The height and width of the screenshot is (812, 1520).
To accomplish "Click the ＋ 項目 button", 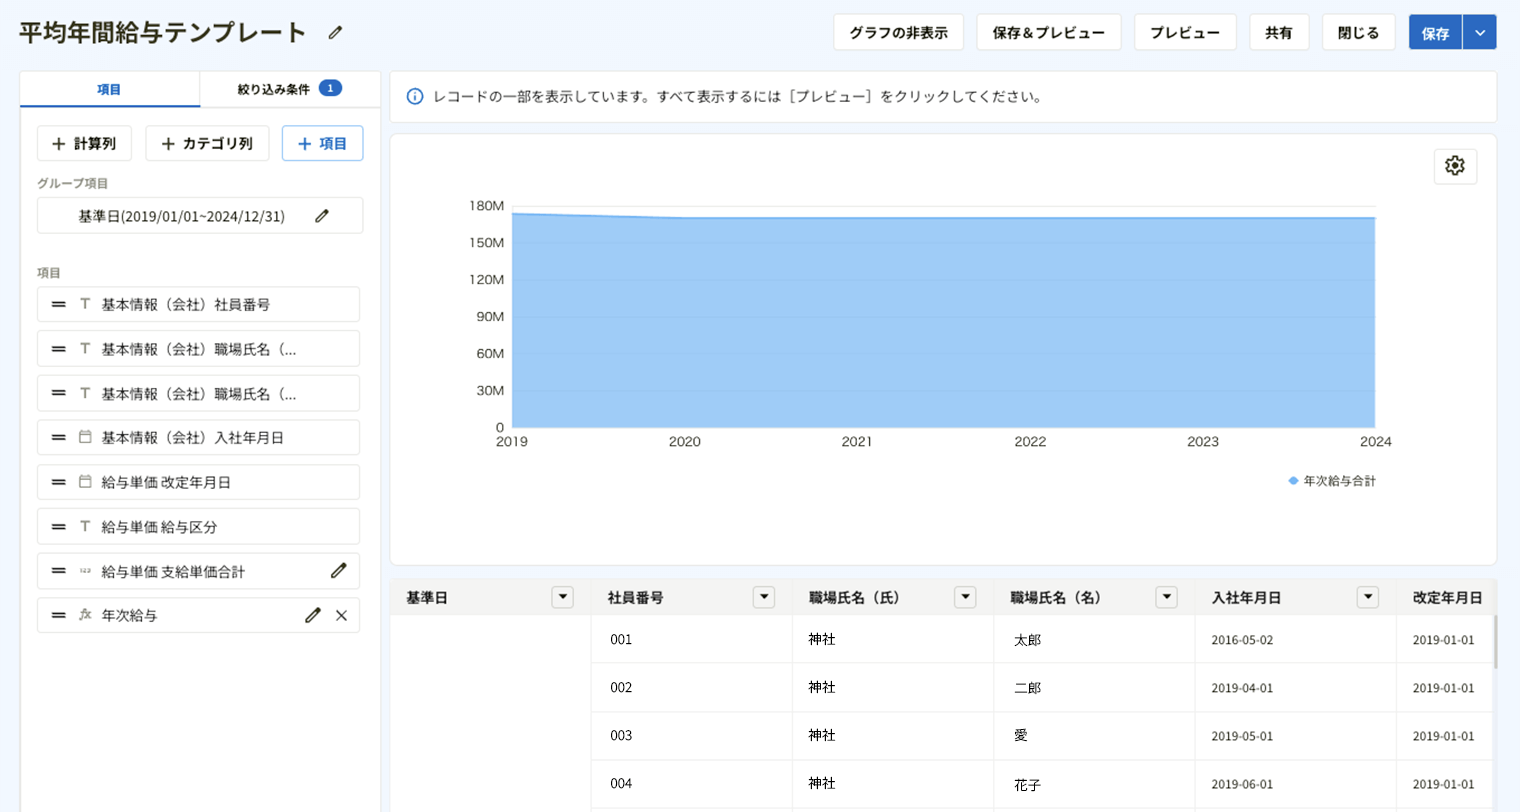I will [x=322, y=143].
